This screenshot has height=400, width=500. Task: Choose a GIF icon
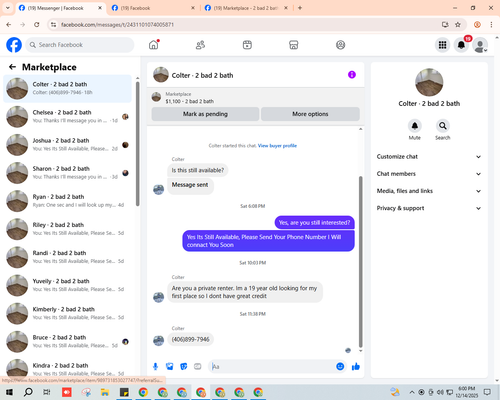point(198,367)
